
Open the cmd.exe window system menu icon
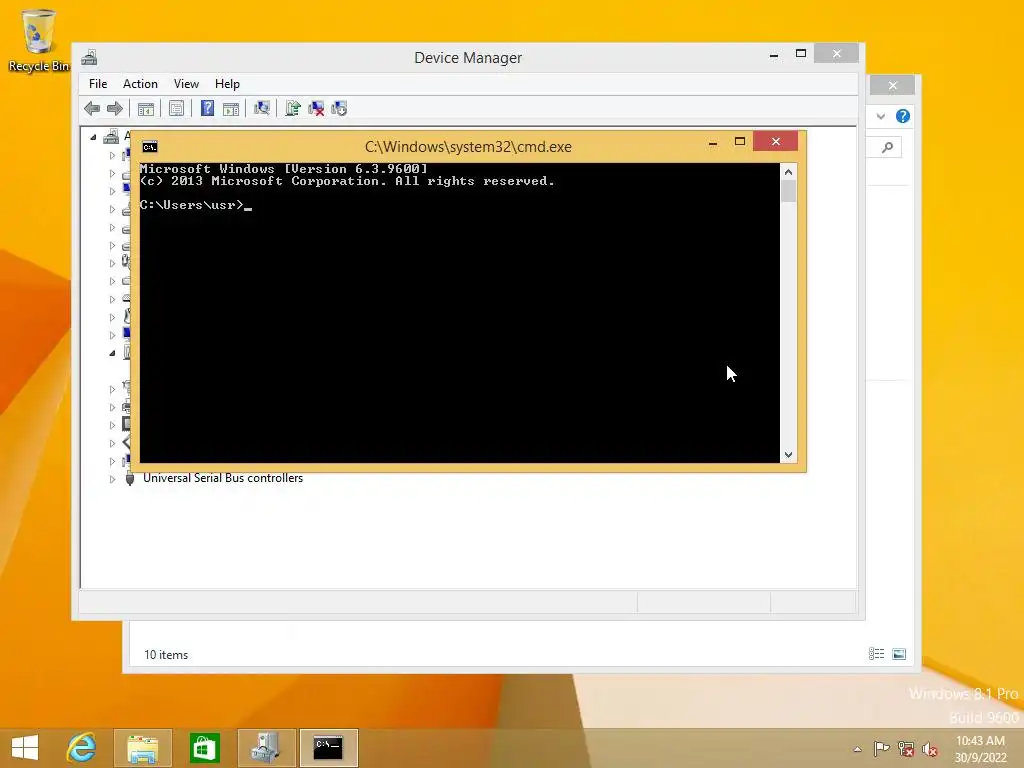[150, 147]
